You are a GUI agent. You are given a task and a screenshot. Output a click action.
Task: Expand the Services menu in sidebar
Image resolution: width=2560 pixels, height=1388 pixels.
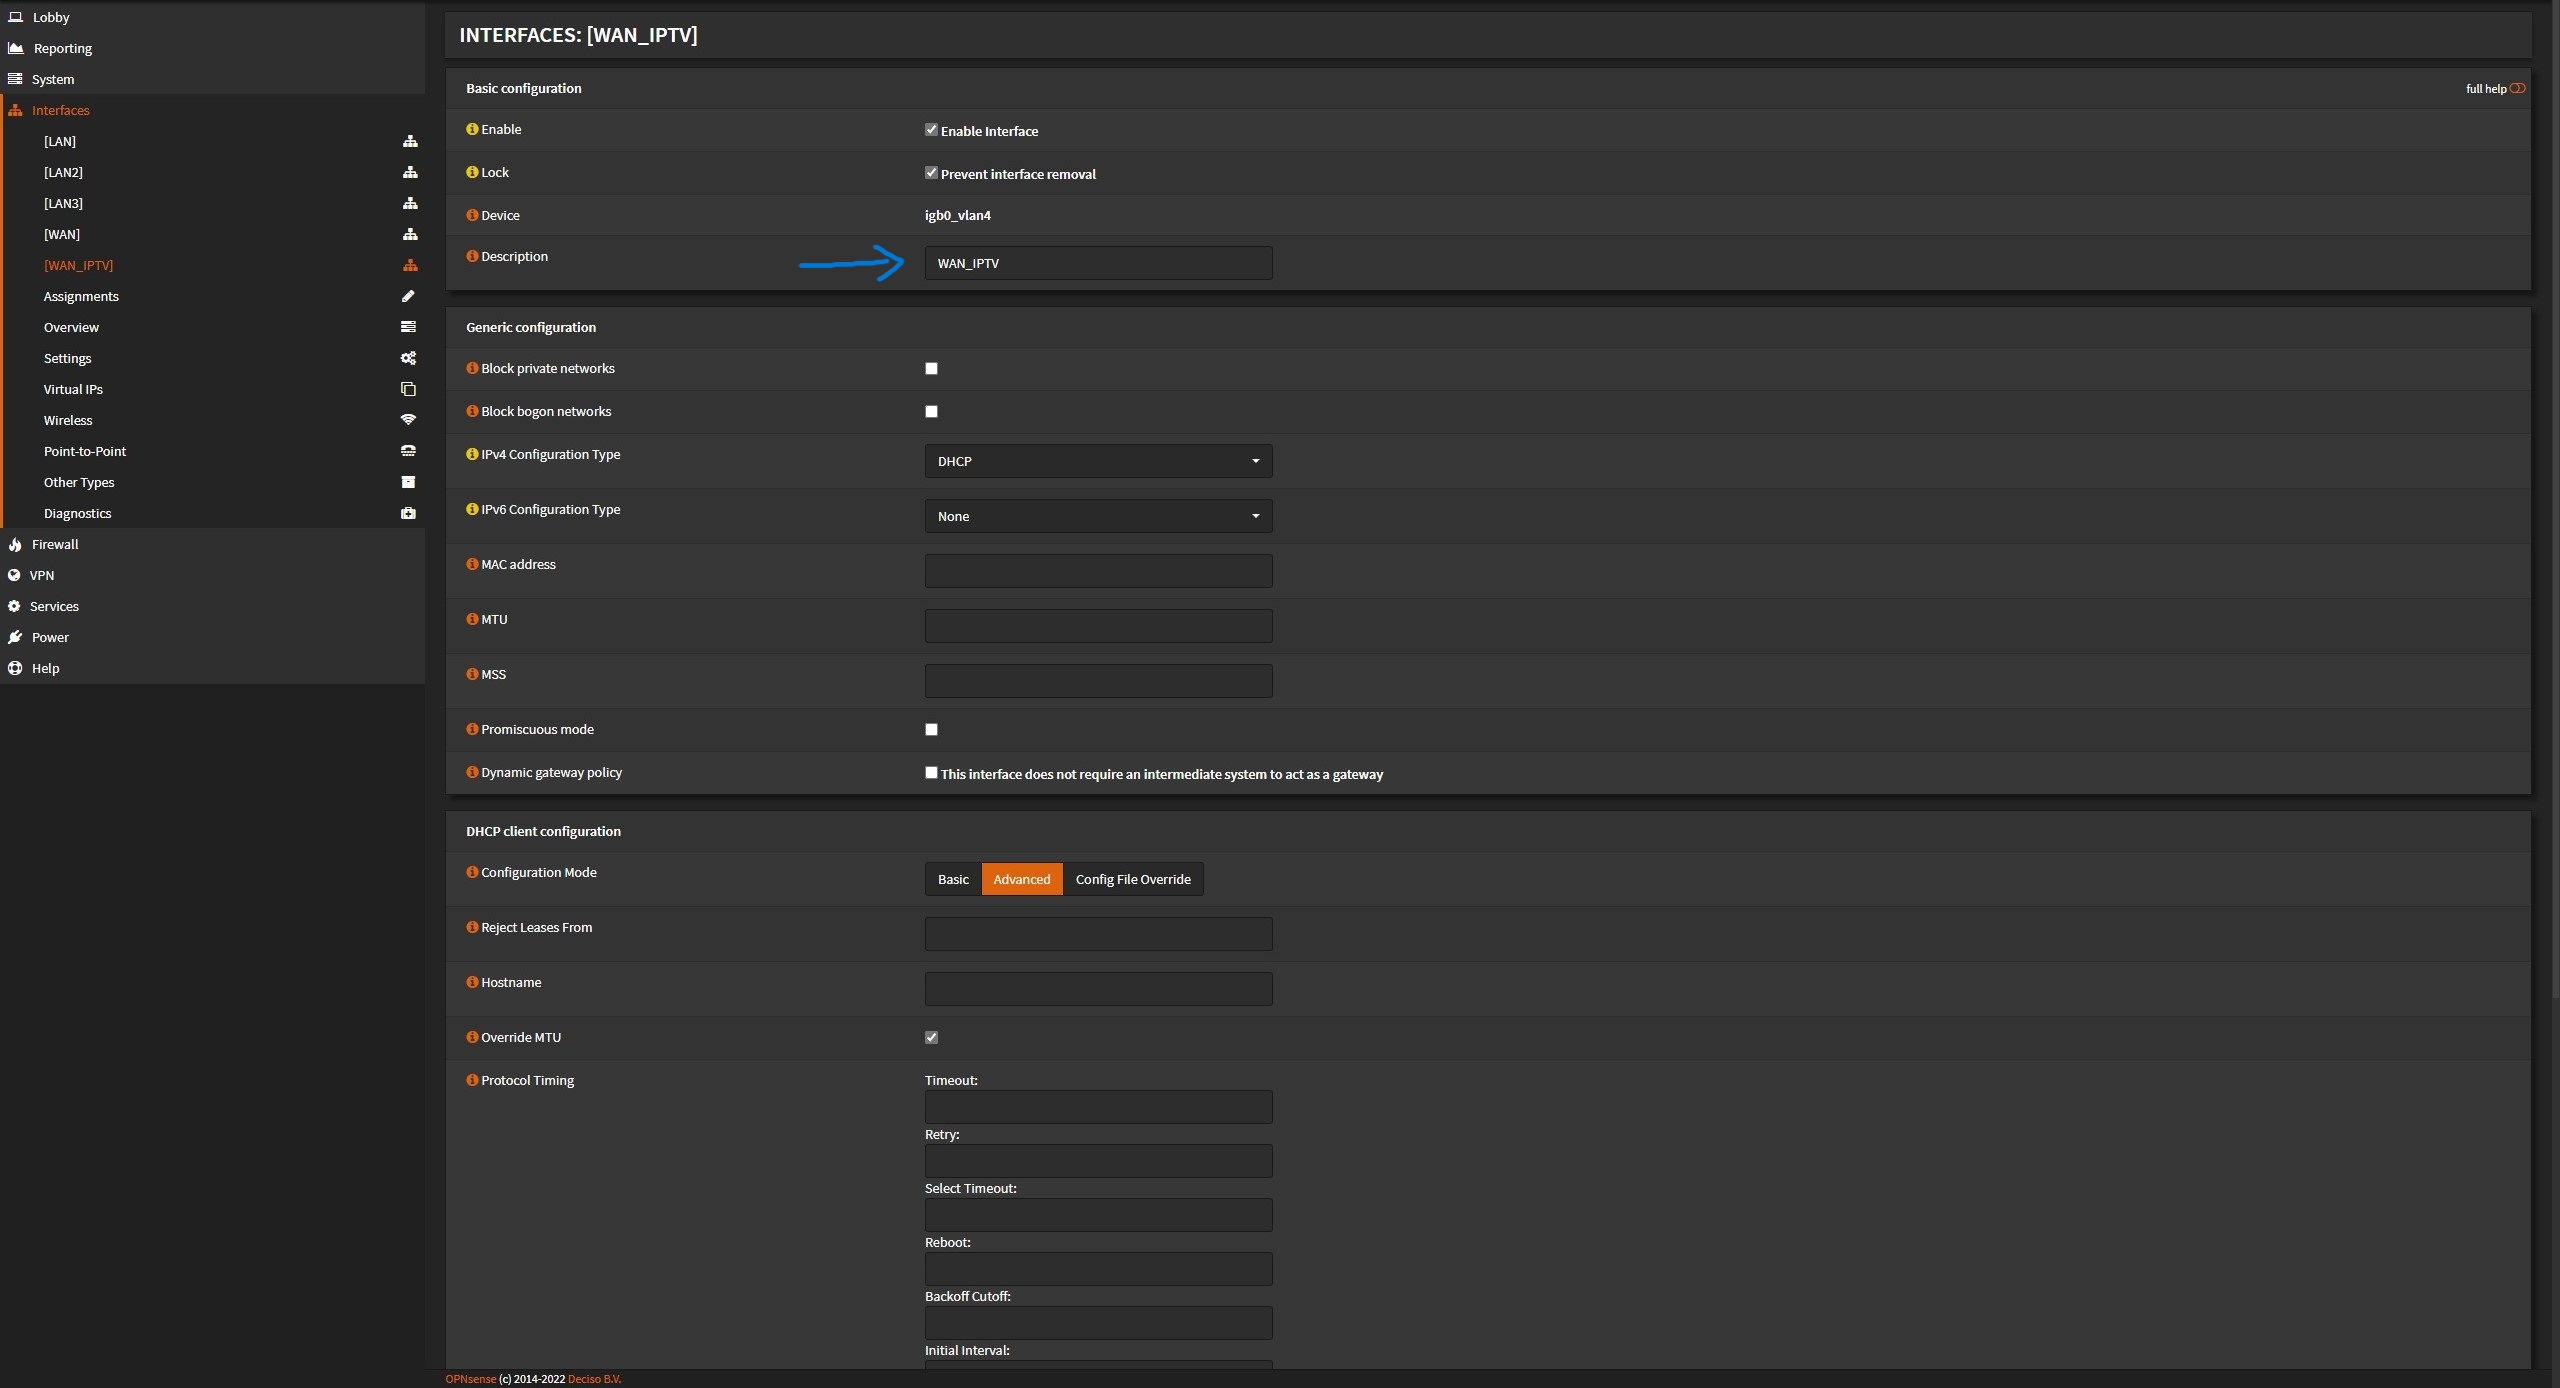54,606
